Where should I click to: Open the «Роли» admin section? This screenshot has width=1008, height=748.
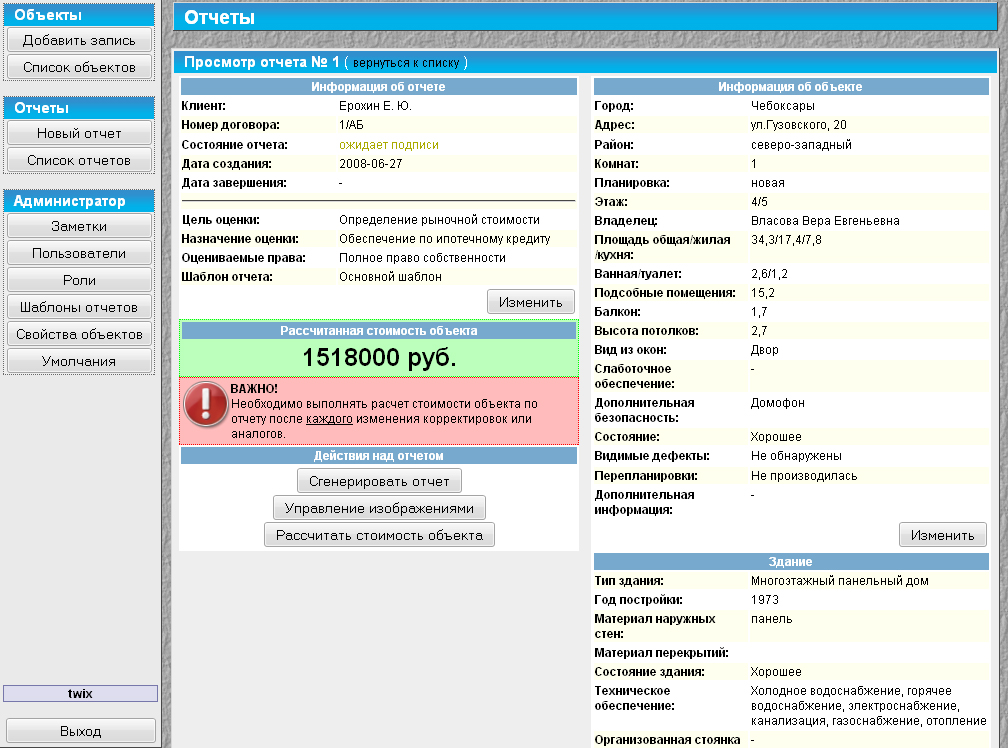coord(79,279)
